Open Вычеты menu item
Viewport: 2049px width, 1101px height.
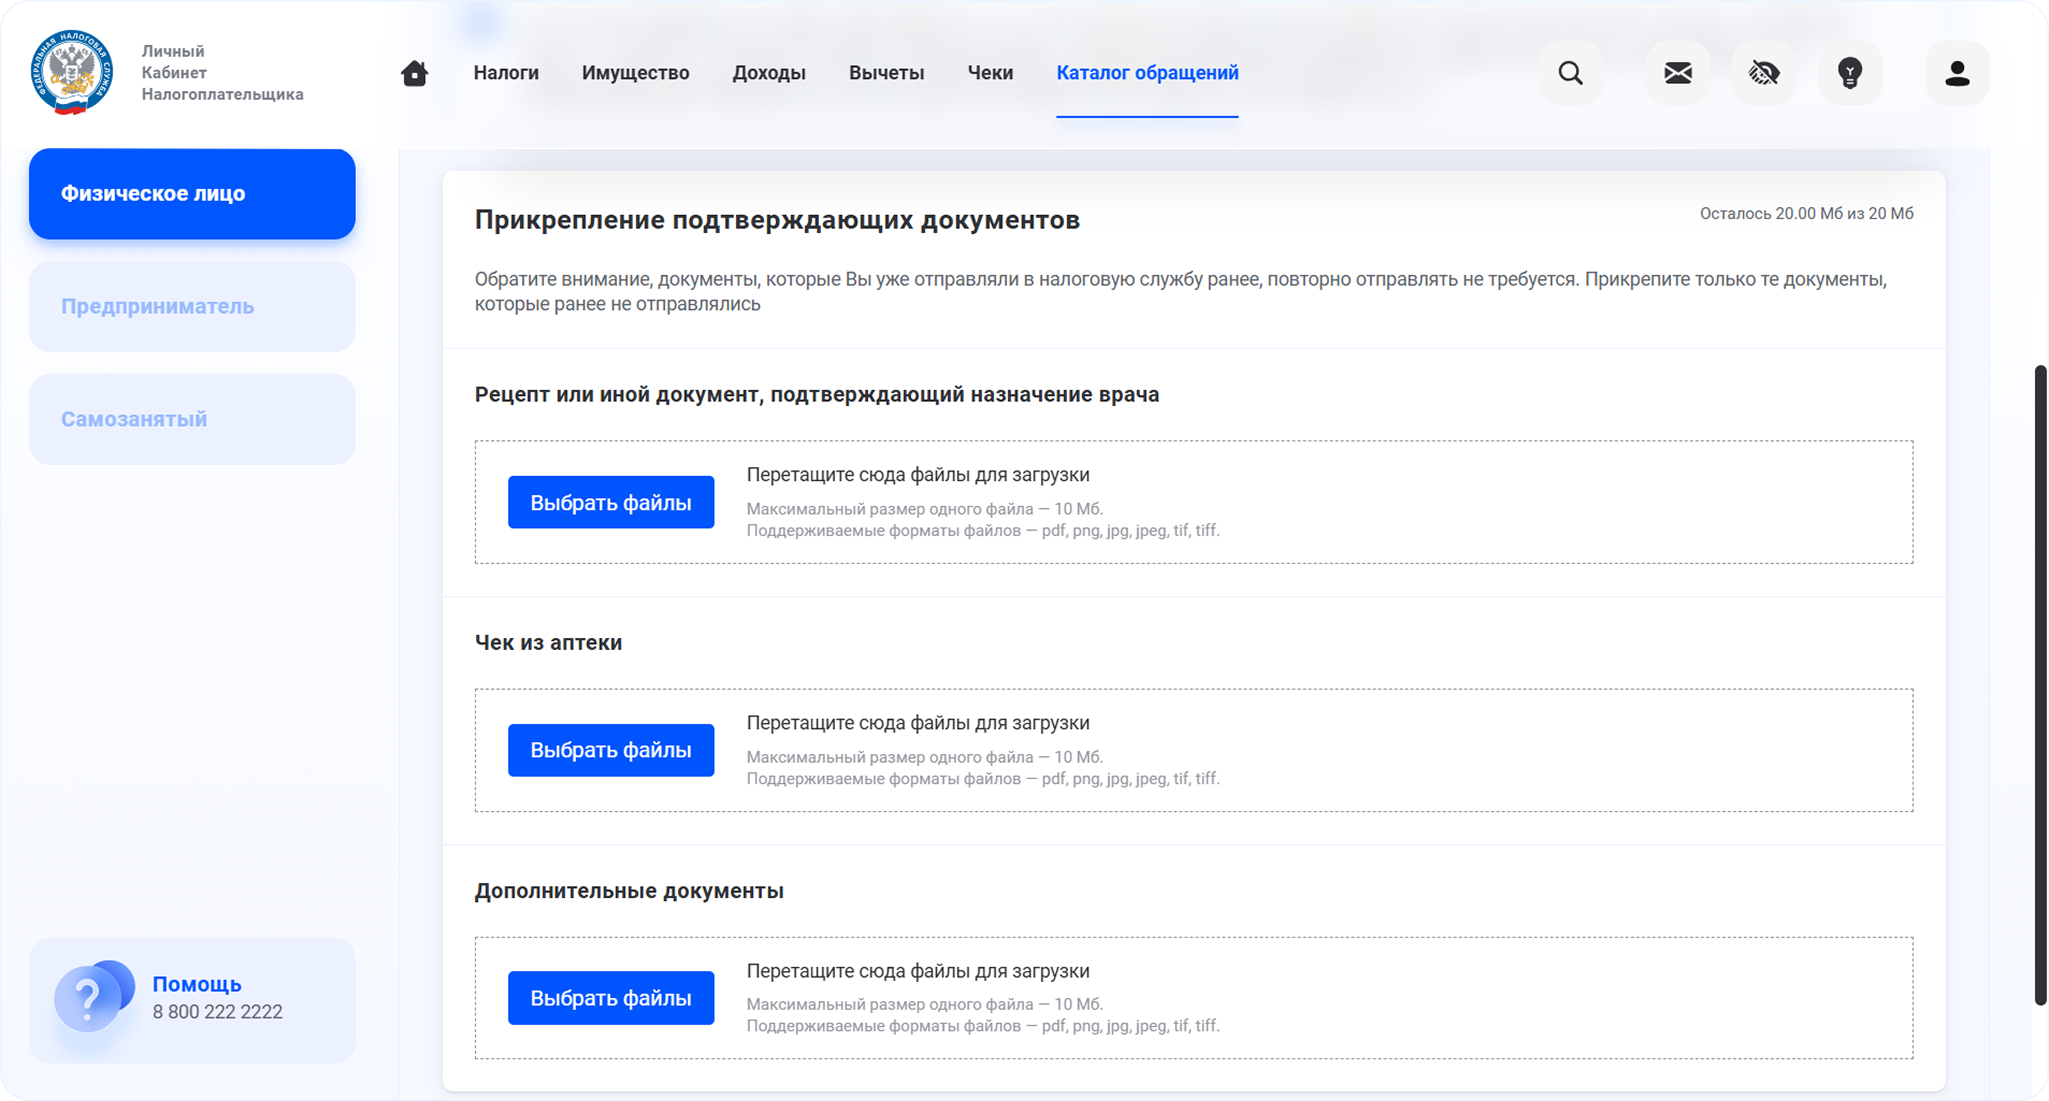(886, 73)
